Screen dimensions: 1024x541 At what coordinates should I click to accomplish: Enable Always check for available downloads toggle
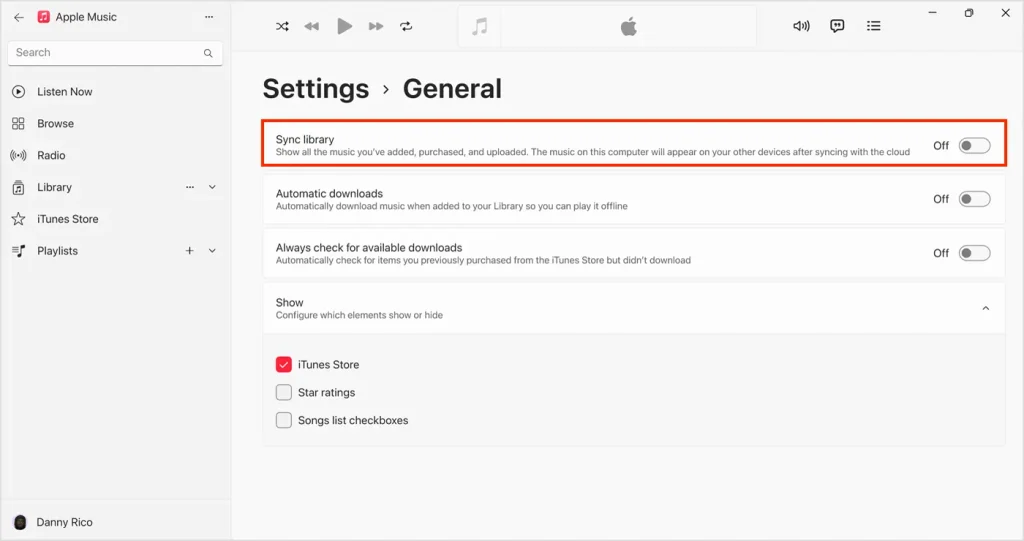974,253
